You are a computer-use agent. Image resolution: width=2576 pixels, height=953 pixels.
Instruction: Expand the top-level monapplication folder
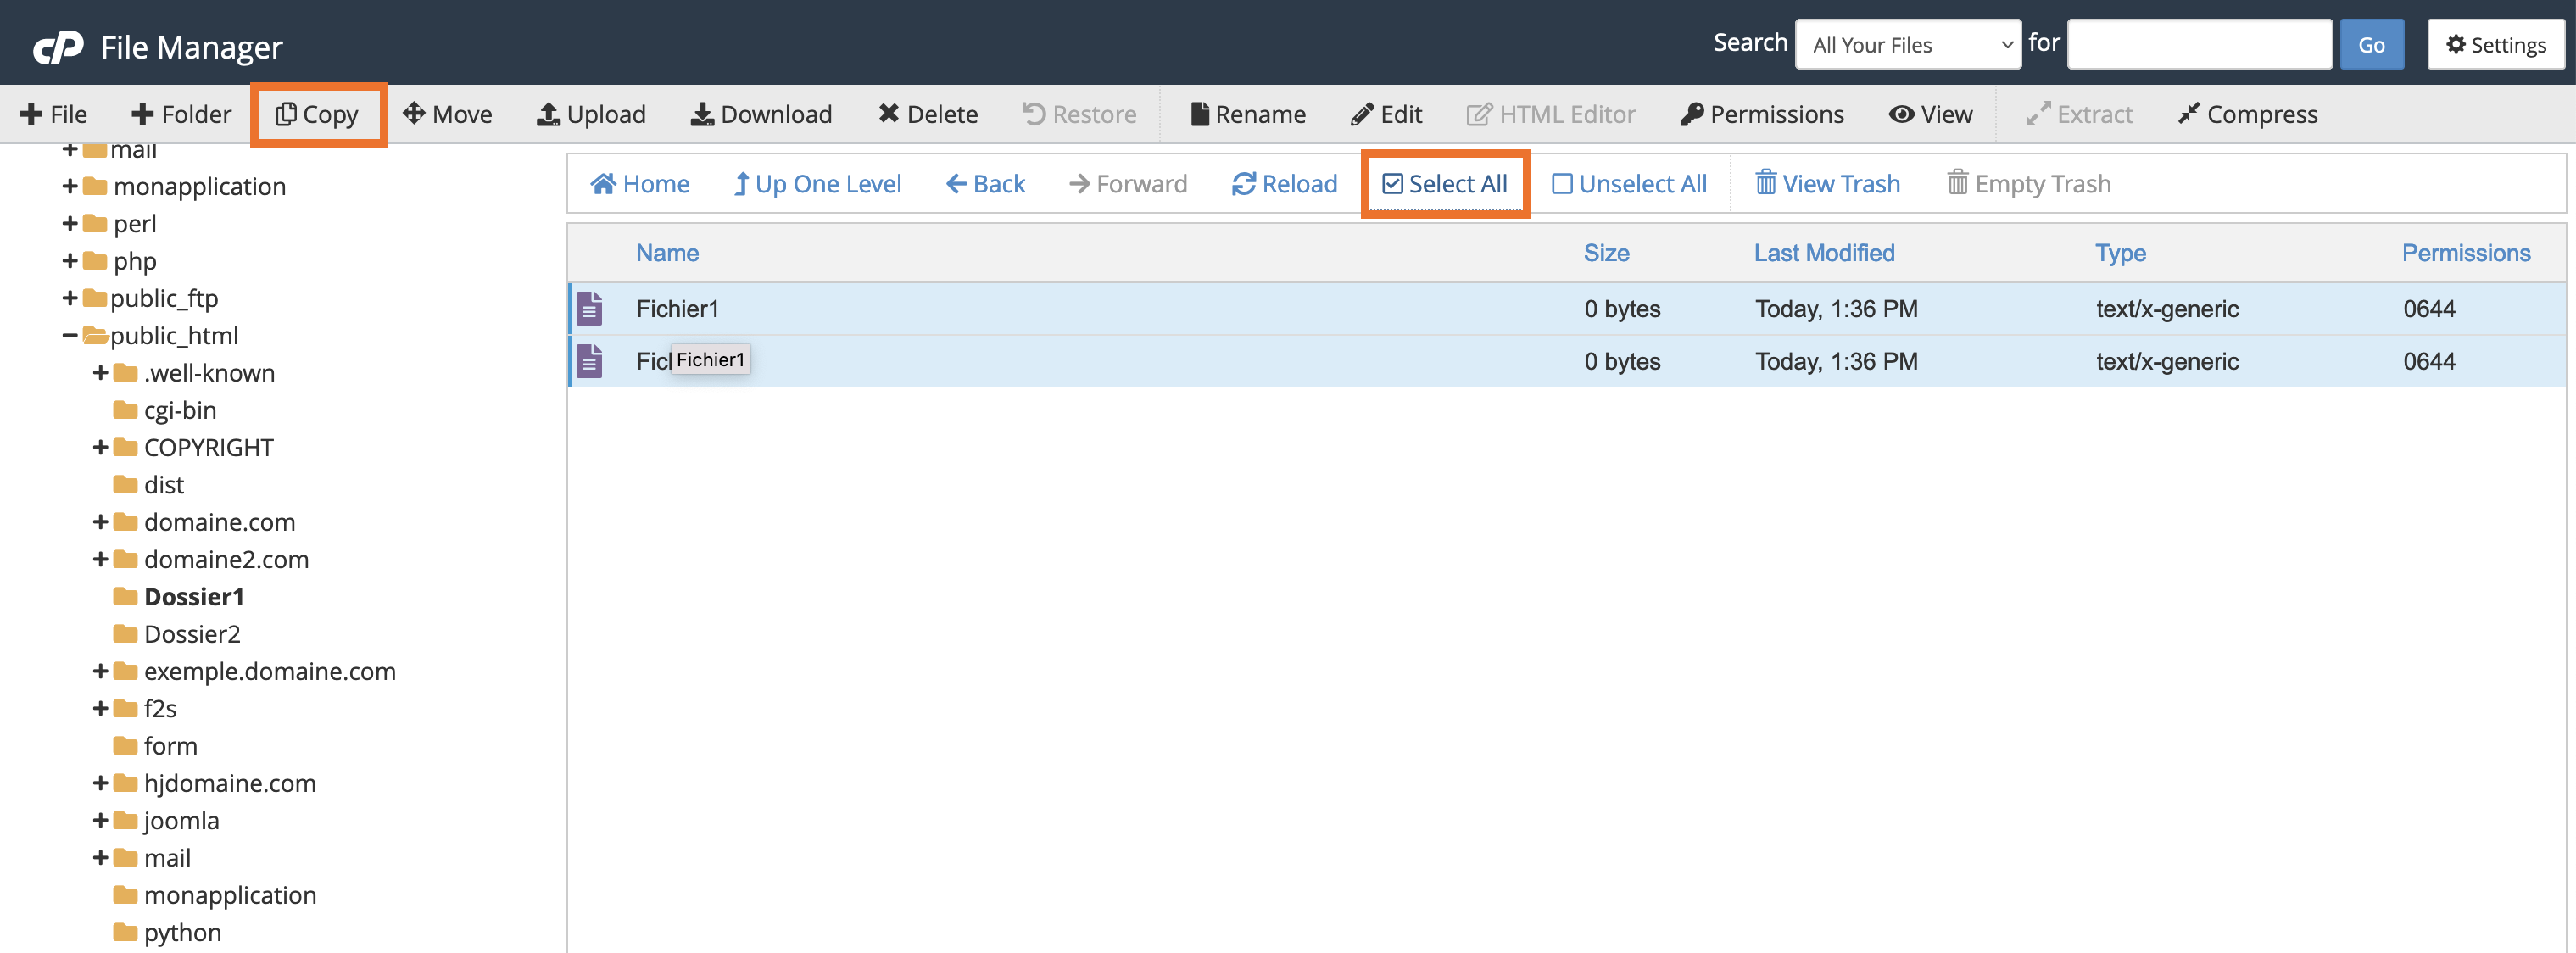click(70, 186)
